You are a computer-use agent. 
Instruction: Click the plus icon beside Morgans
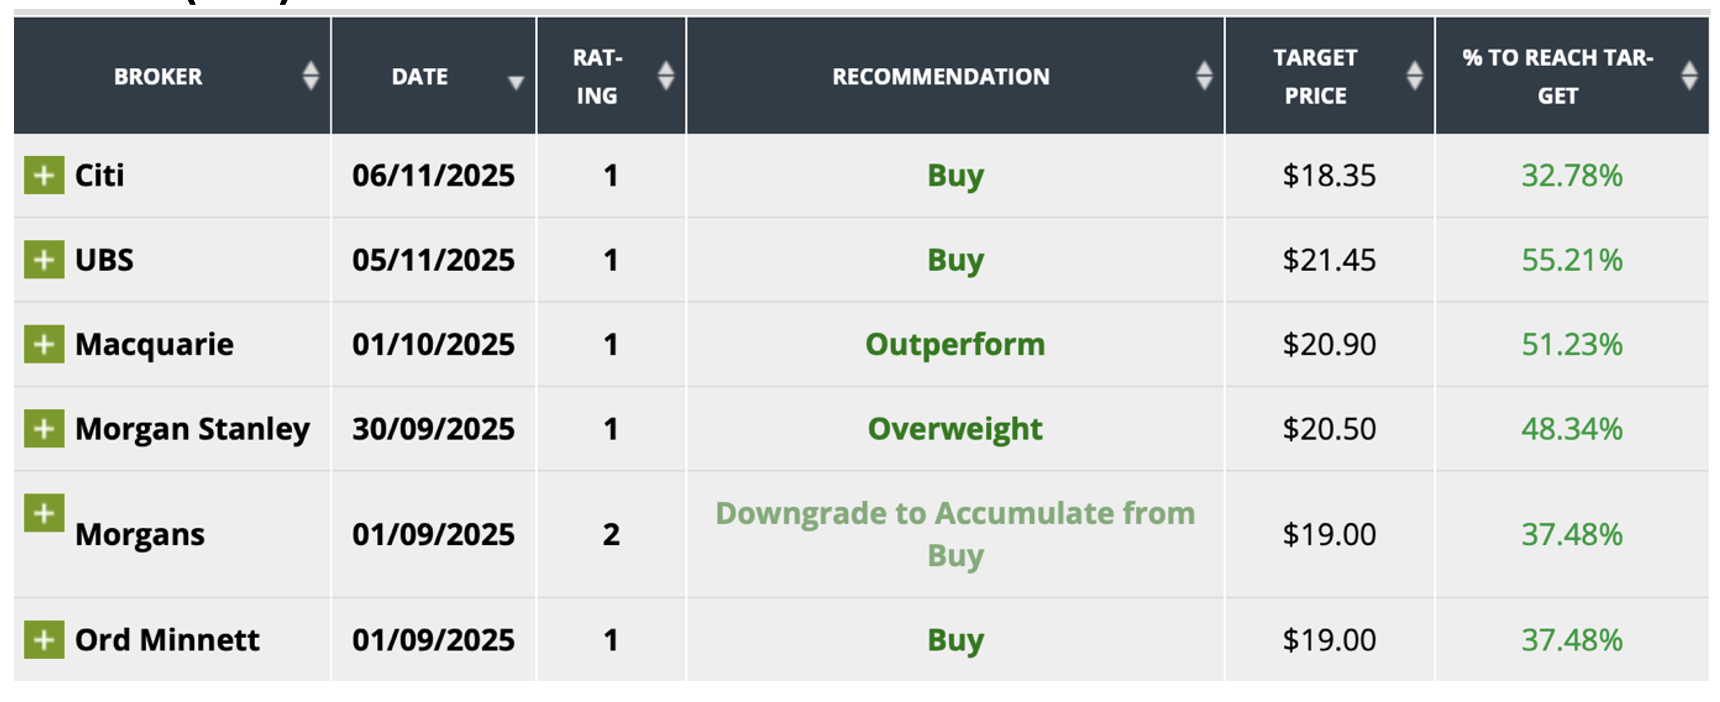(44, 514)
